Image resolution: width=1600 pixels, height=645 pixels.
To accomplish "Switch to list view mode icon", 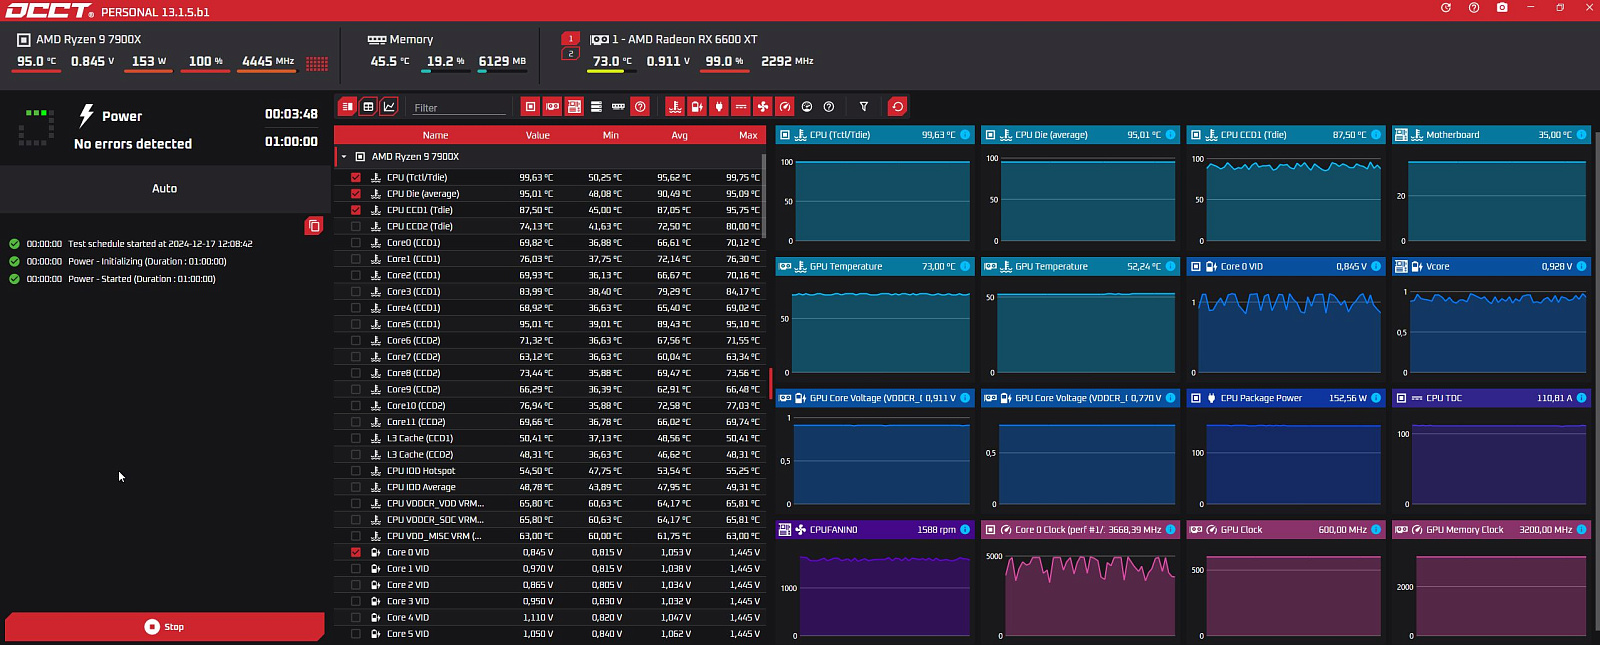I will coord(347,106).
